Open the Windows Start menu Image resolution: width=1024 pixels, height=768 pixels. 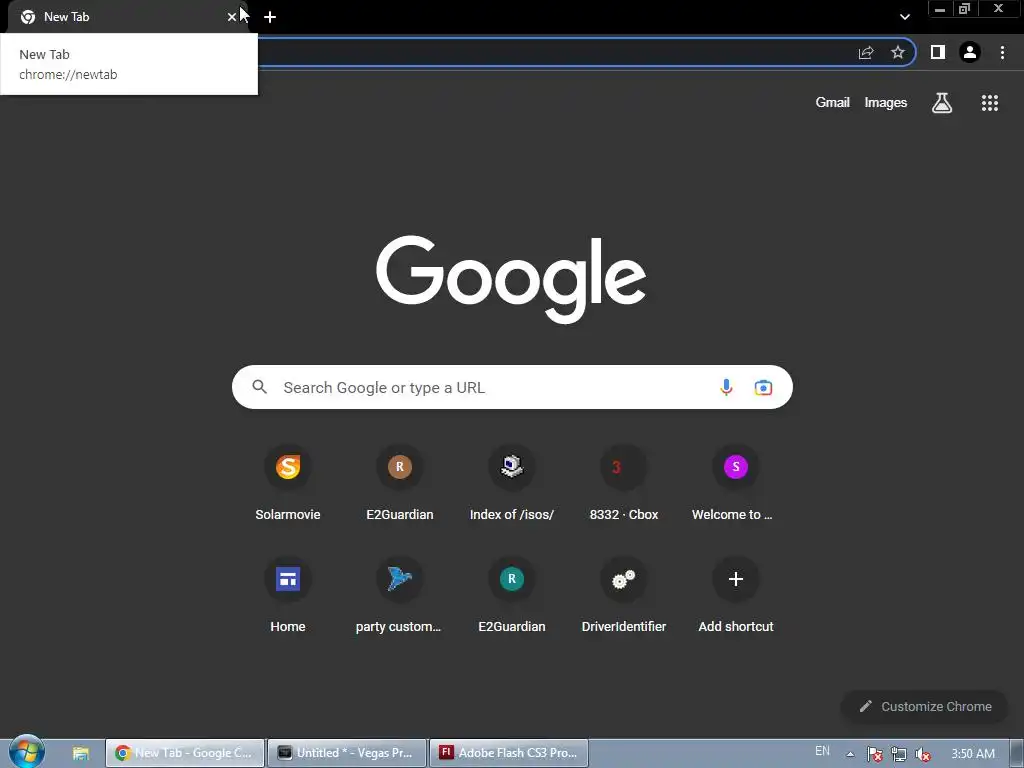point(26,752)
